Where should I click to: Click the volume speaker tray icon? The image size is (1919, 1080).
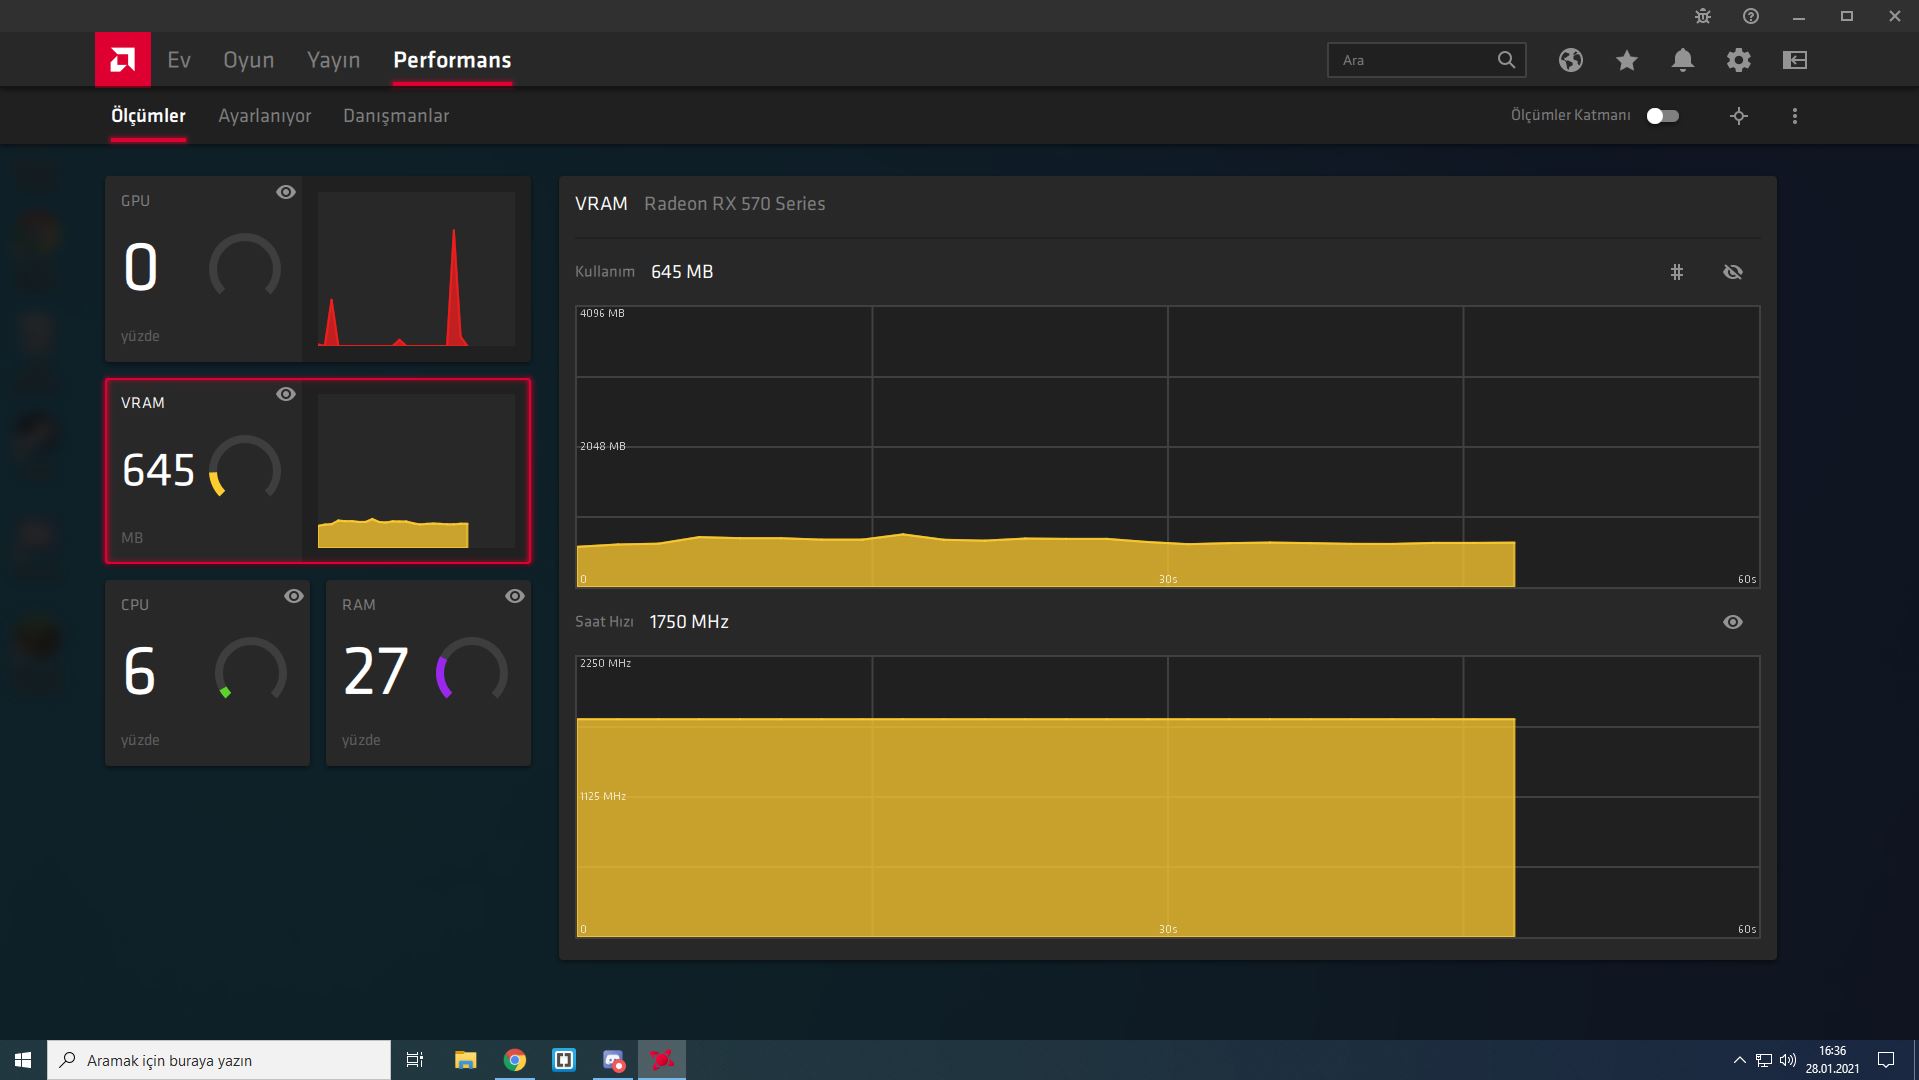pos(1788,1060)
